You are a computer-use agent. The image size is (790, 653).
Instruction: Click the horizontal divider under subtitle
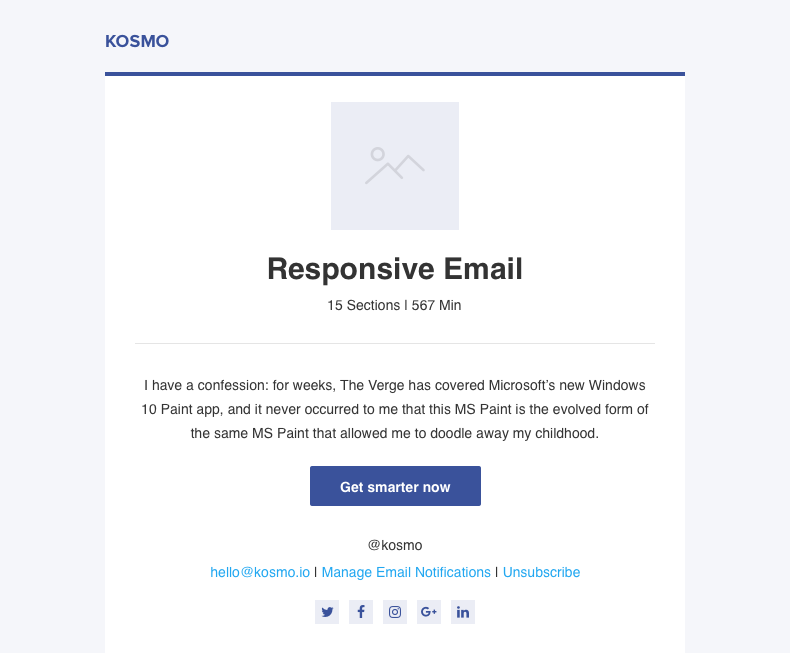pyautogui.click(x=395, y=343)
